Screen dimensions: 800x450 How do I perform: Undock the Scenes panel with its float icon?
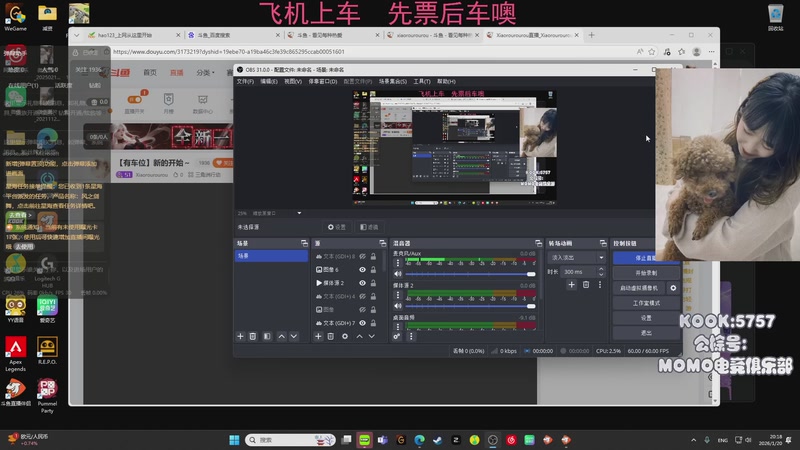click(304, 243)
